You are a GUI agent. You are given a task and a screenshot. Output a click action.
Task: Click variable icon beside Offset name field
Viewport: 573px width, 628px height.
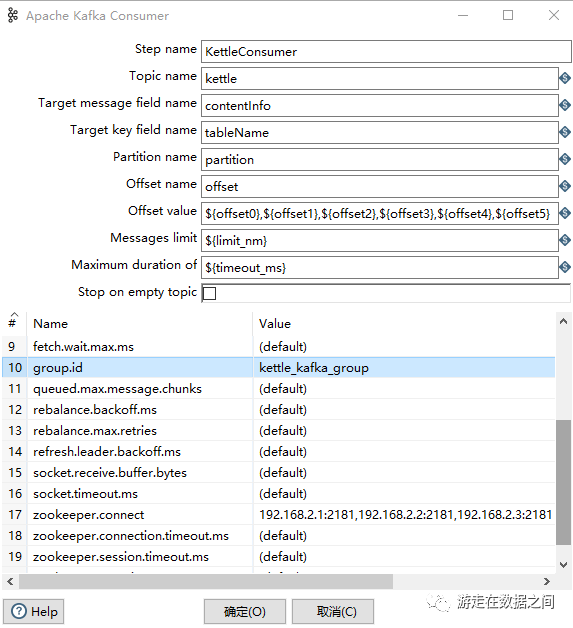tap(565, 186)
